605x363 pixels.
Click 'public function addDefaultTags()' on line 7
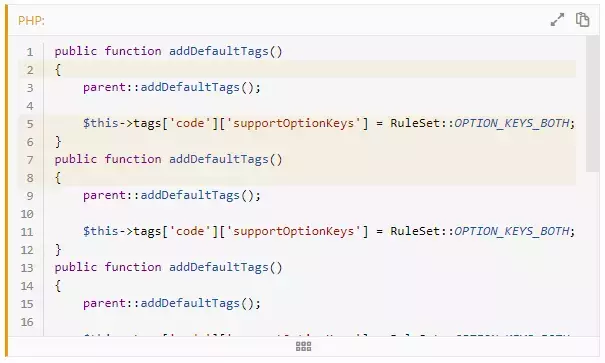[168, 159]
